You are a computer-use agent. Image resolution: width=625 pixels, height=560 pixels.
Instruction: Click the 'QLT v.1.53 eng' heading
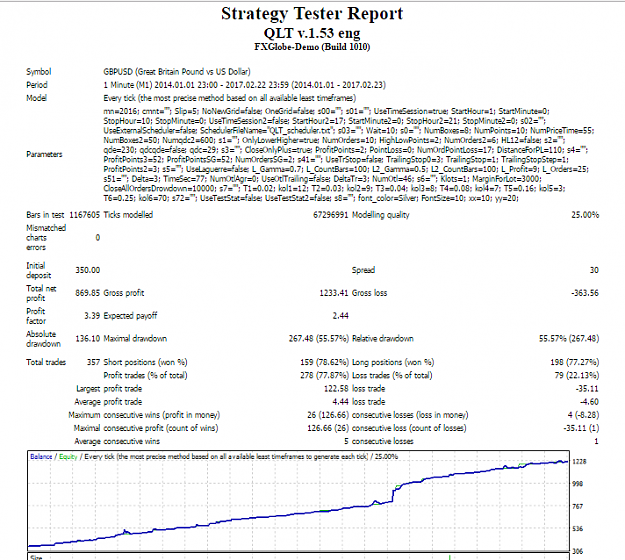pos(312,33)
